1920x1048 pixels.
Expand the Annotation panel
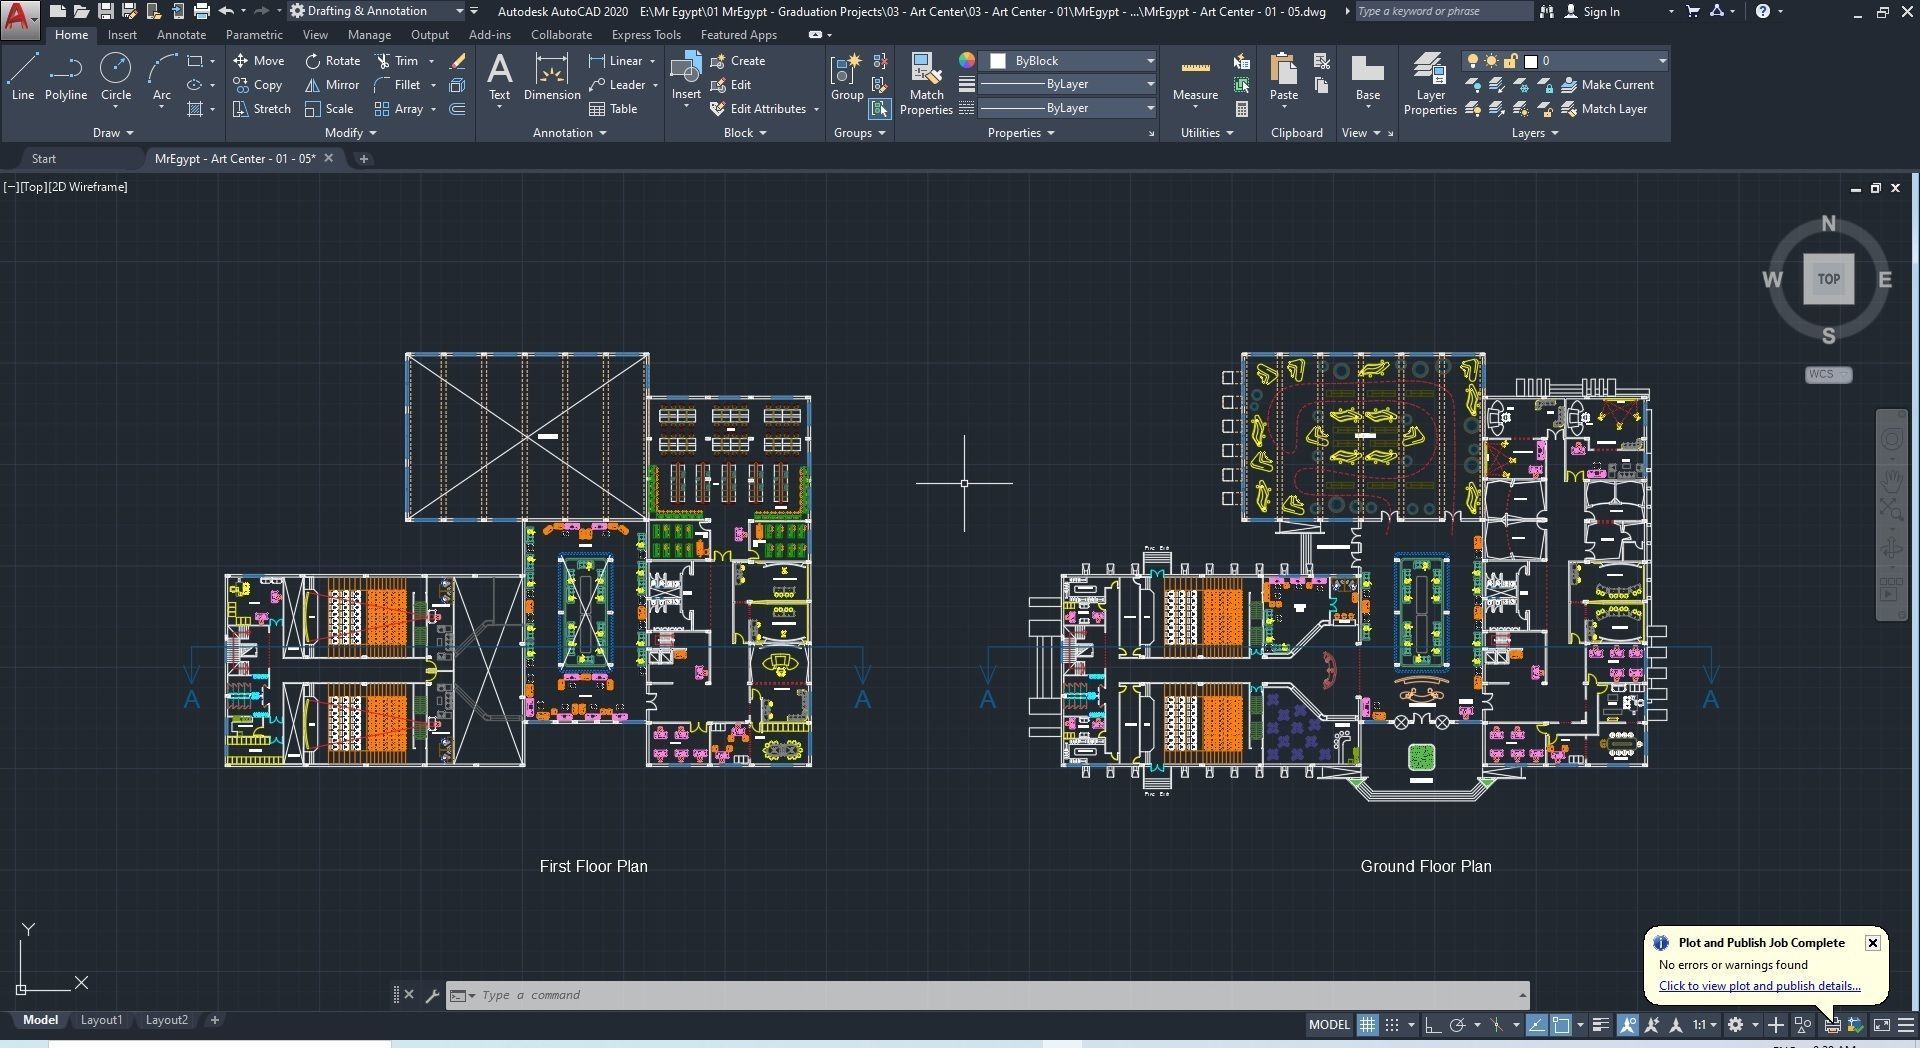click(x=569, y=133)
